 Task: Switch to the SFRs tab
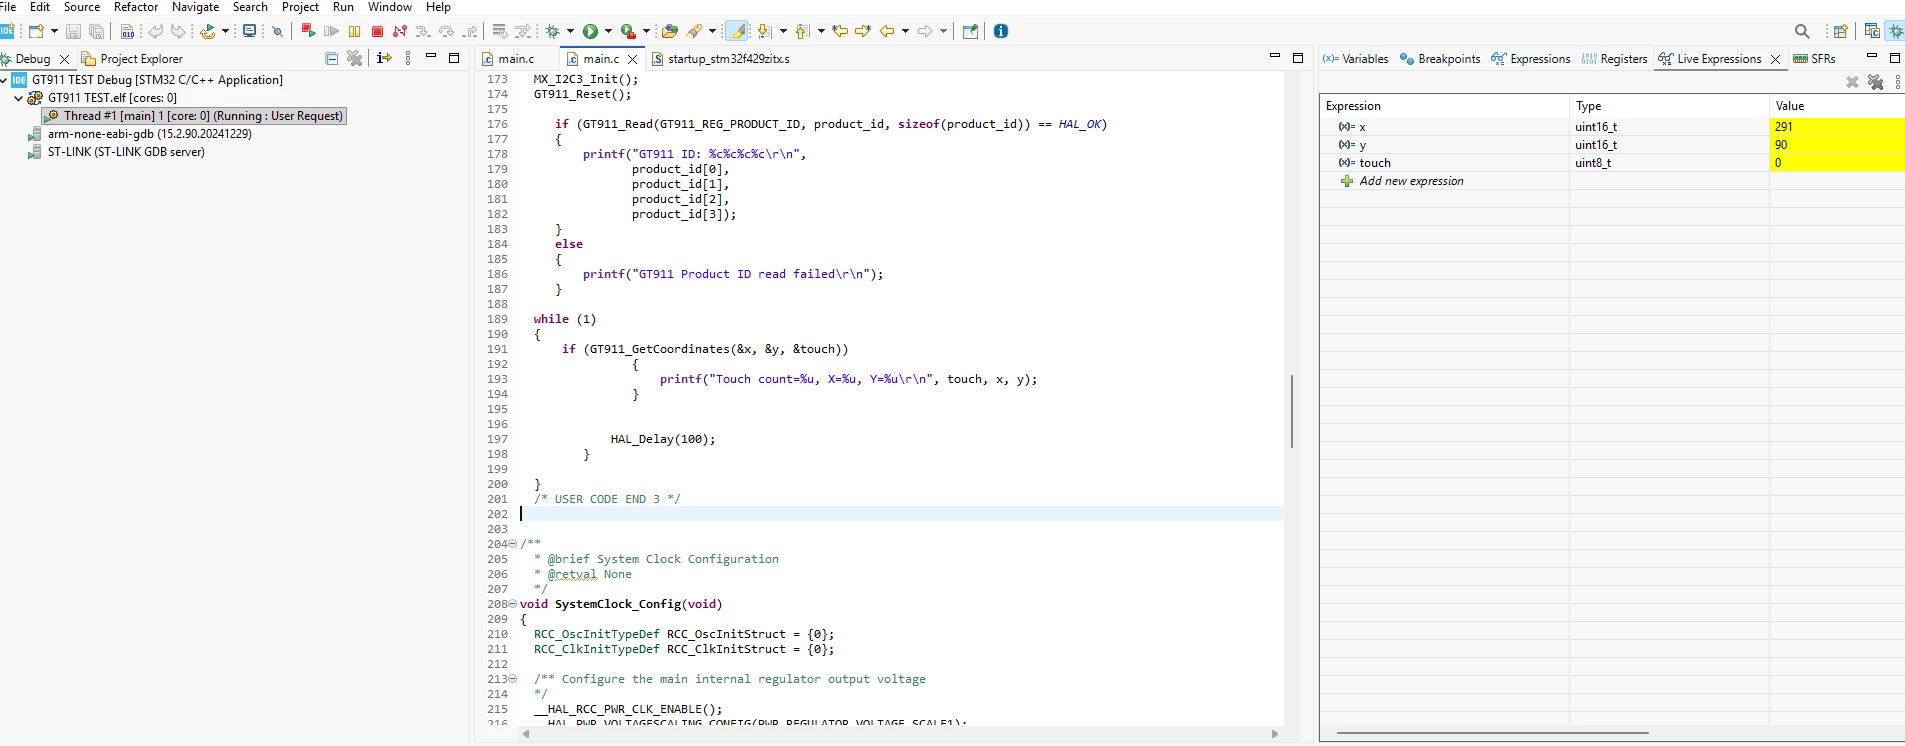[1814, 59]
